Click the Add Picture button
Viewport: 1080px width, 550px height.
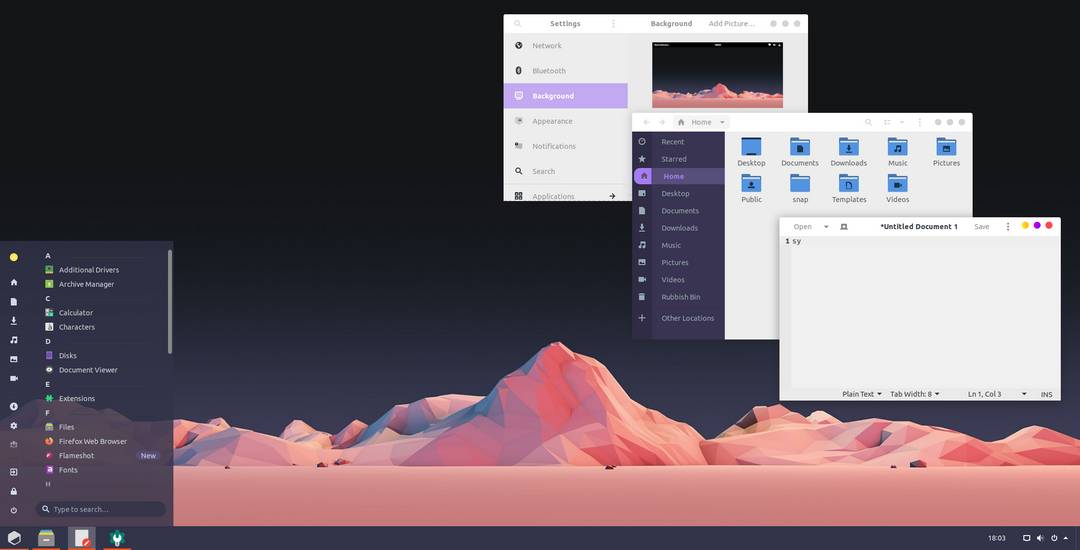point(731,23)
